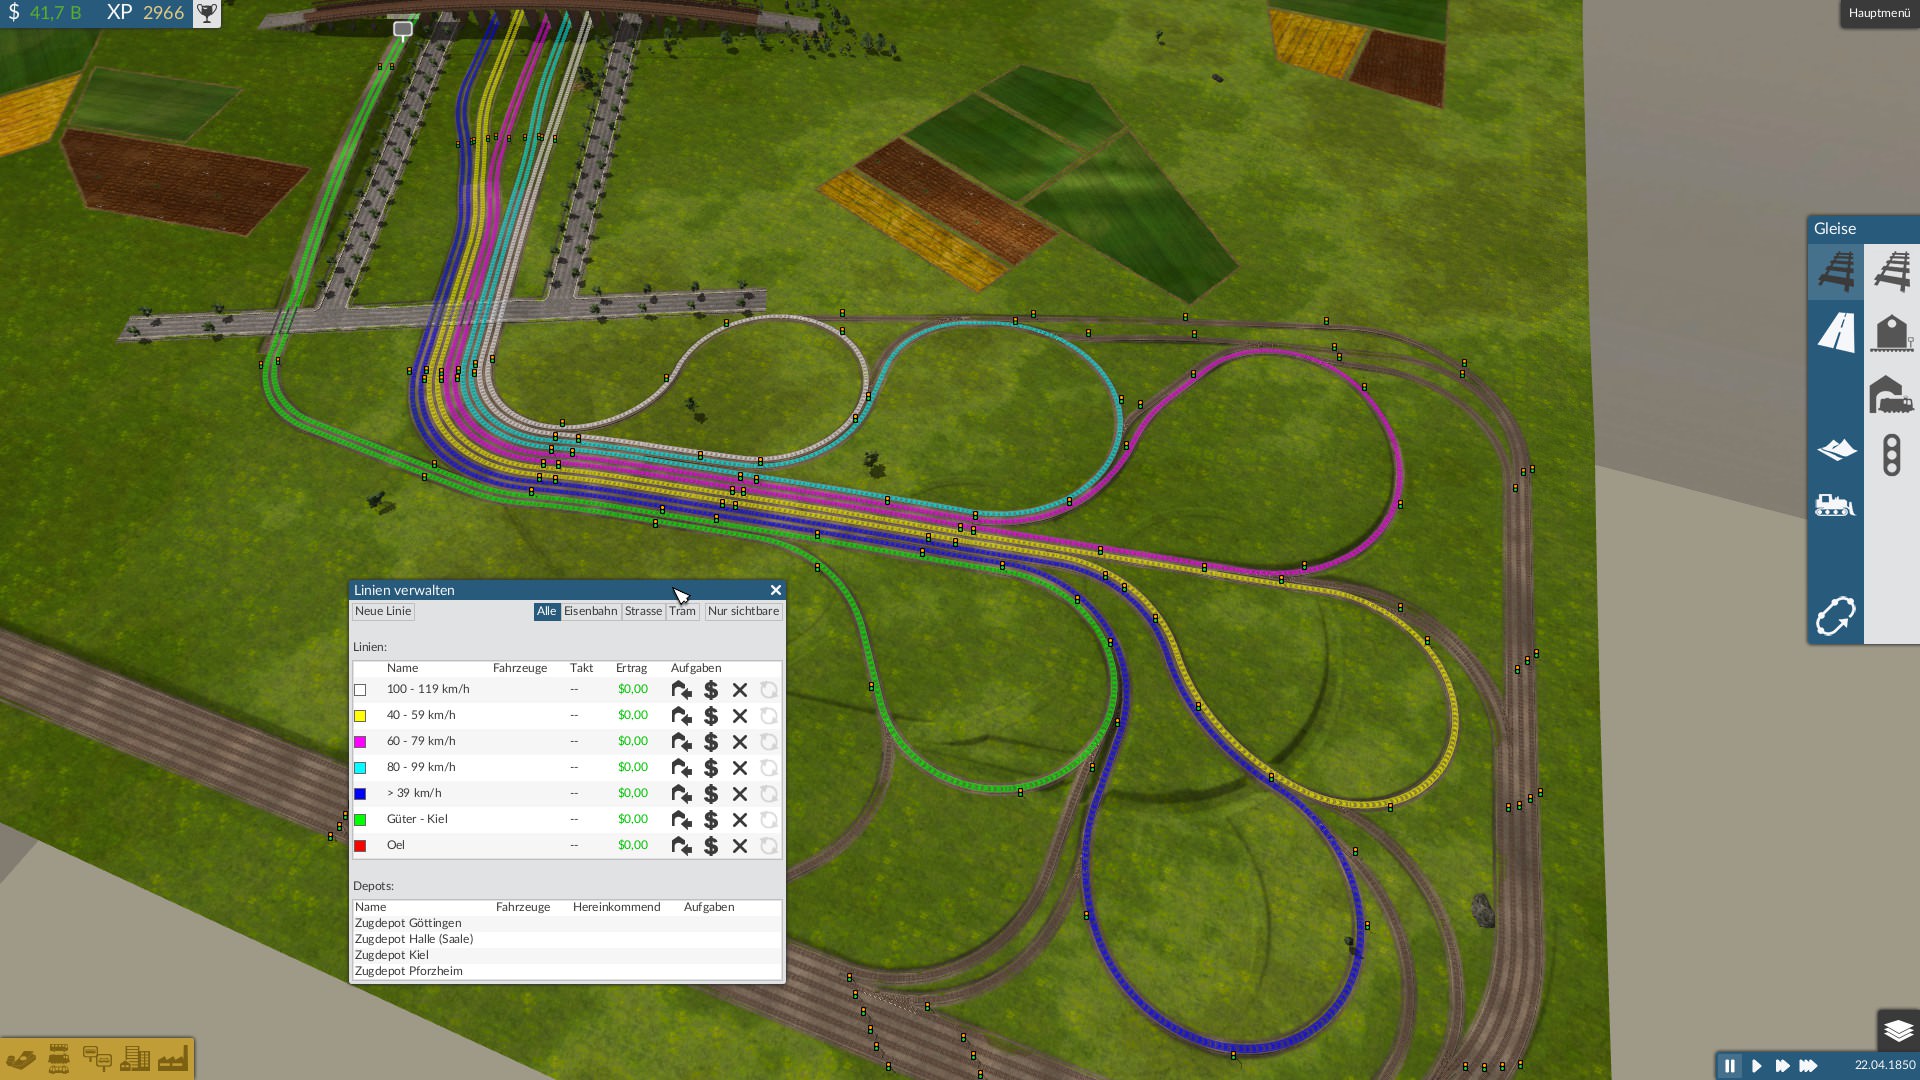Screen dimensions: 1920x1080
Task: Select the Alle filter tab
Action: tap(546, 611)
